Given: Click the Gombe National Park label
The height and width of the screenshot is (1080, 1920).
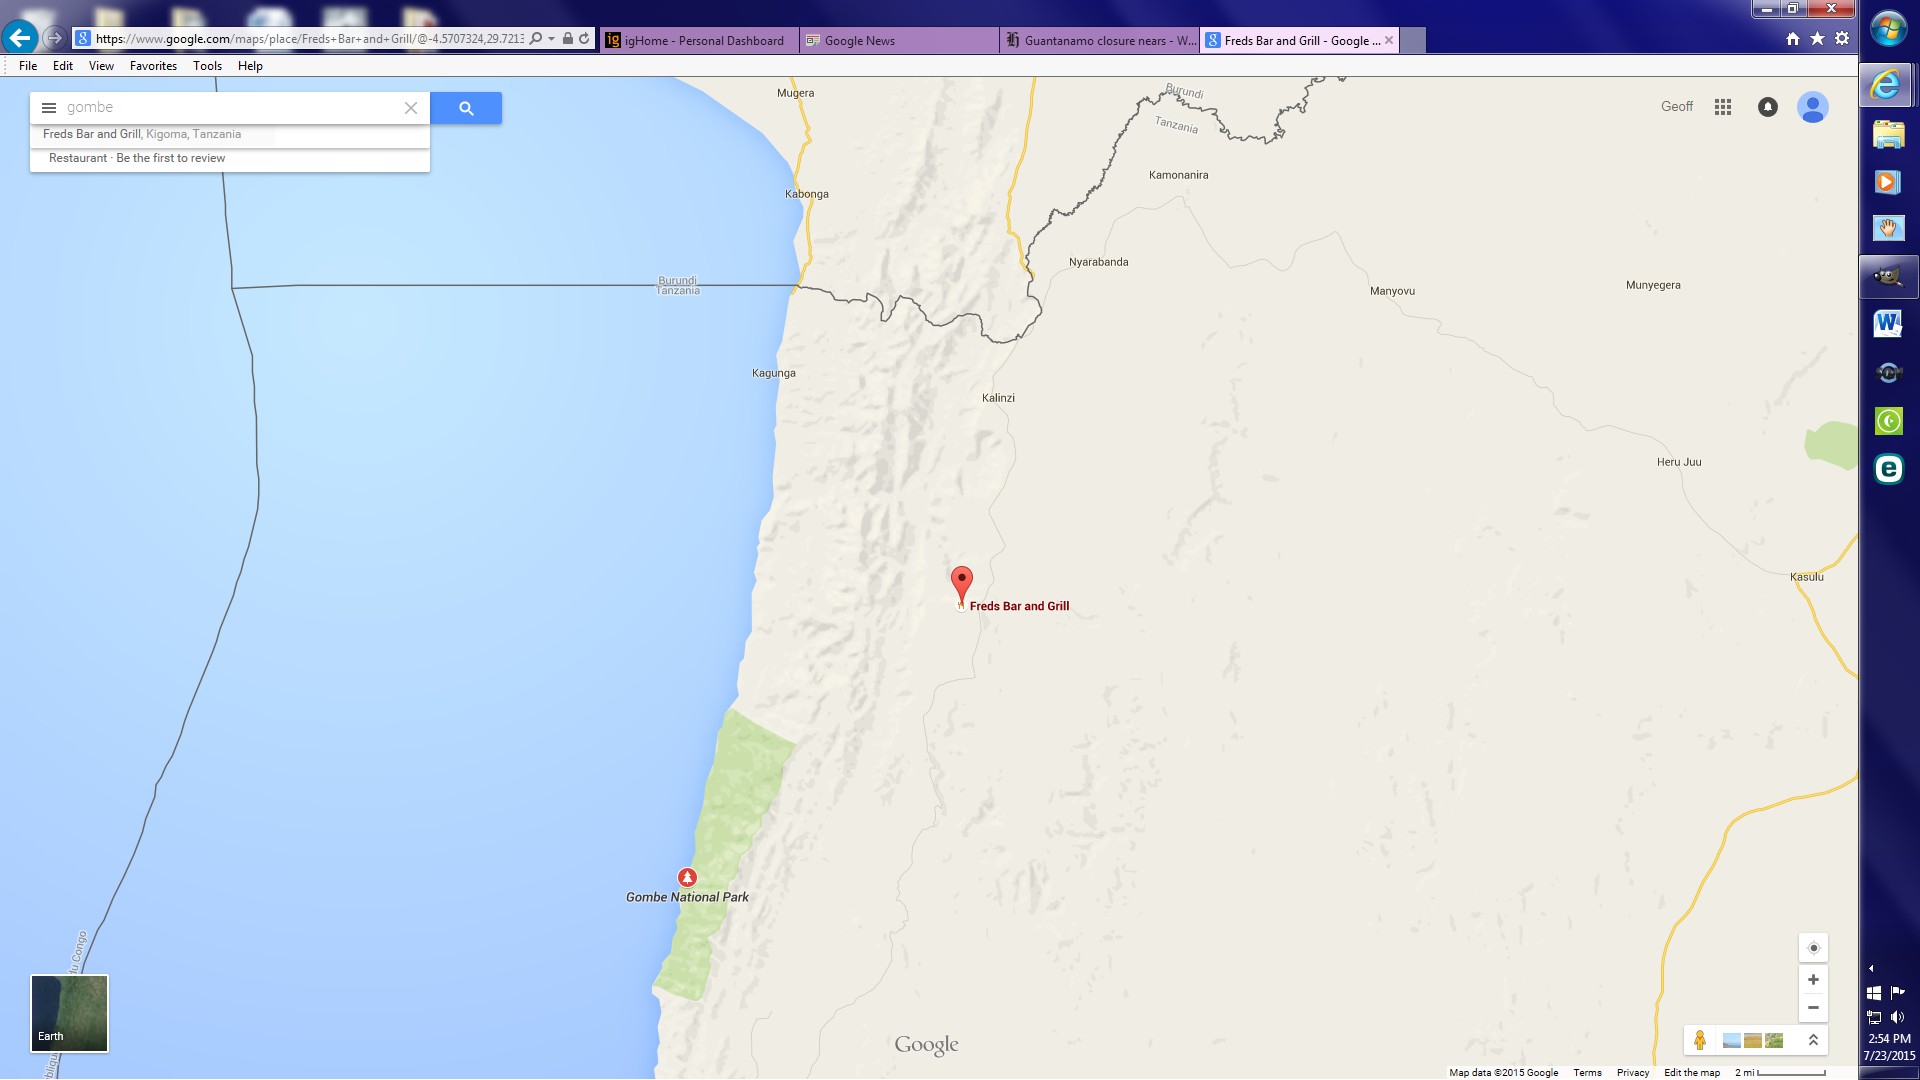Looking at the screenshot, I should 687,897.
